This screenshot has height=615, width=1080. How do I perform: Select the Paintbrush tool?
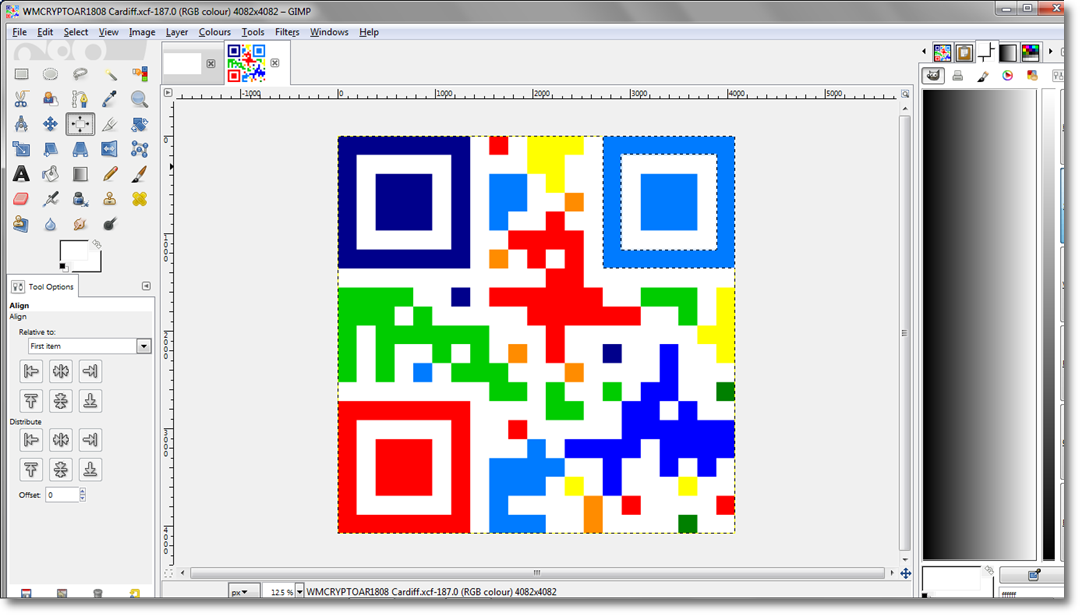point(139,174)
